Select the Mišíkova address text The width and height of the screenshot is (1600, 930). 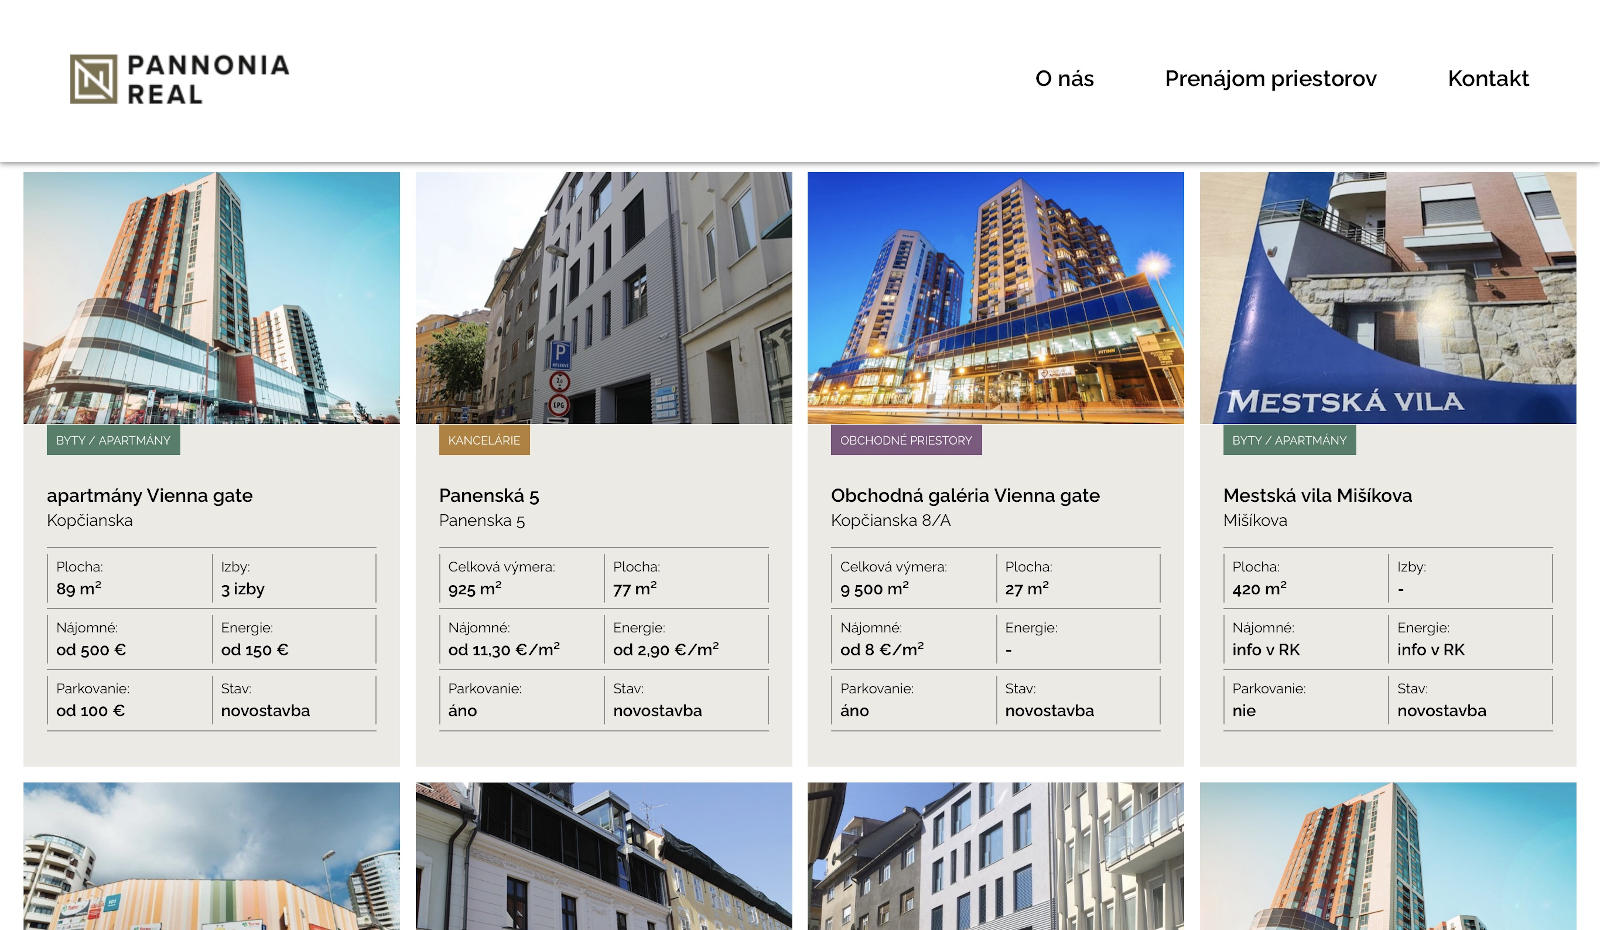(x=1255, y=520)
